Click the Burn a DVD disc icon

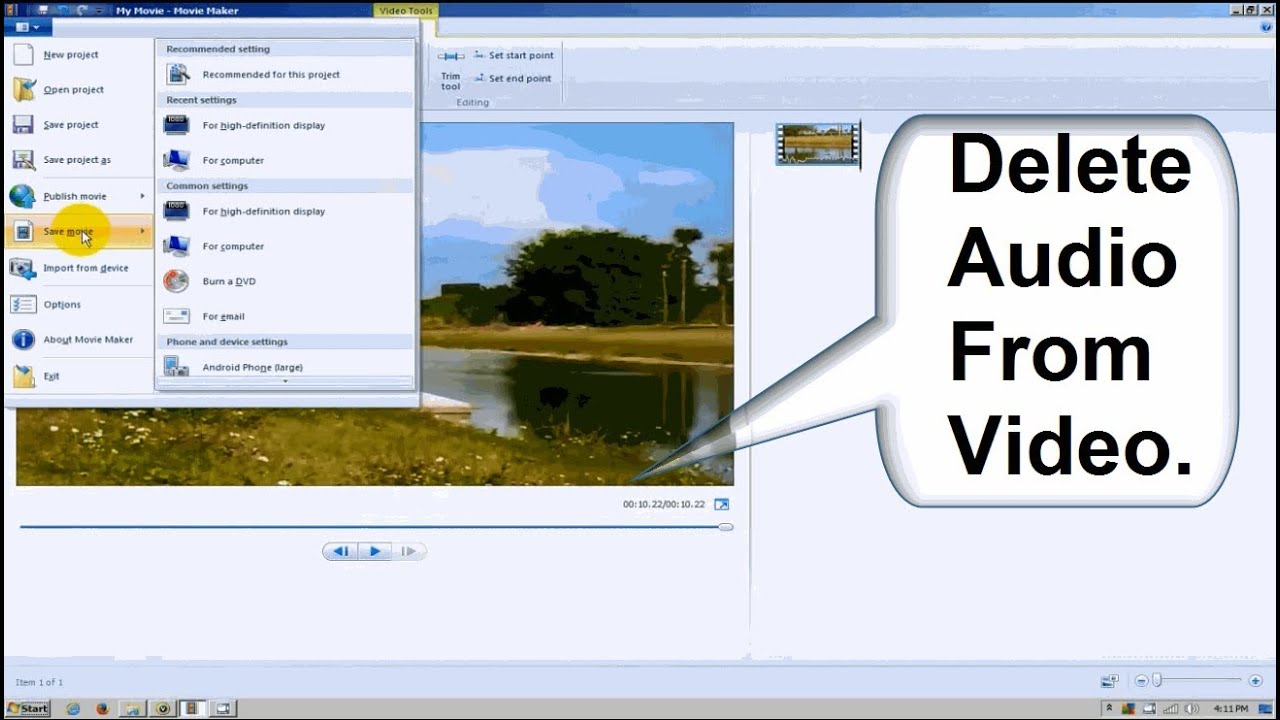click(176, 281)
